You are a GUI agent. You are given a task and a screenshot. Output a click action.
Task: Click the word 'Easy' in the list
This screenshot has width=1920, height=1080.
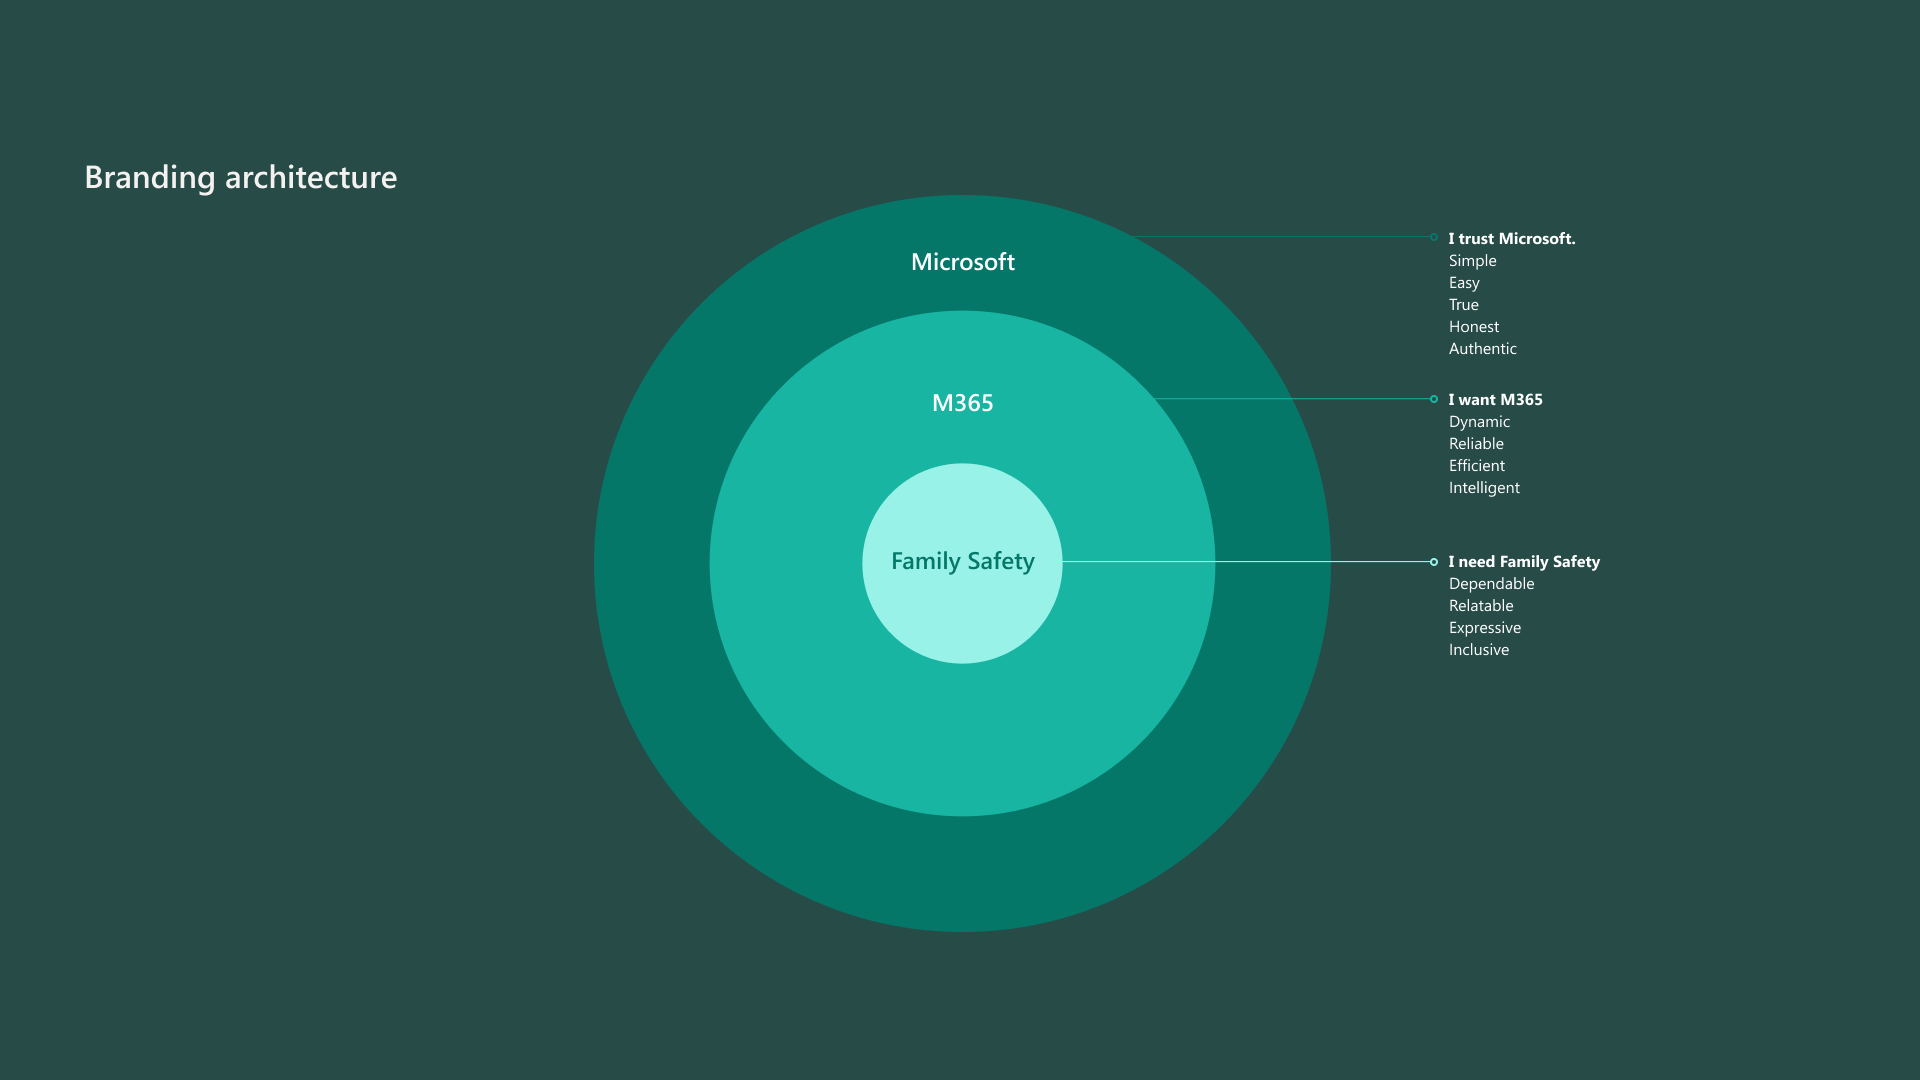(x=1464, y=283)
